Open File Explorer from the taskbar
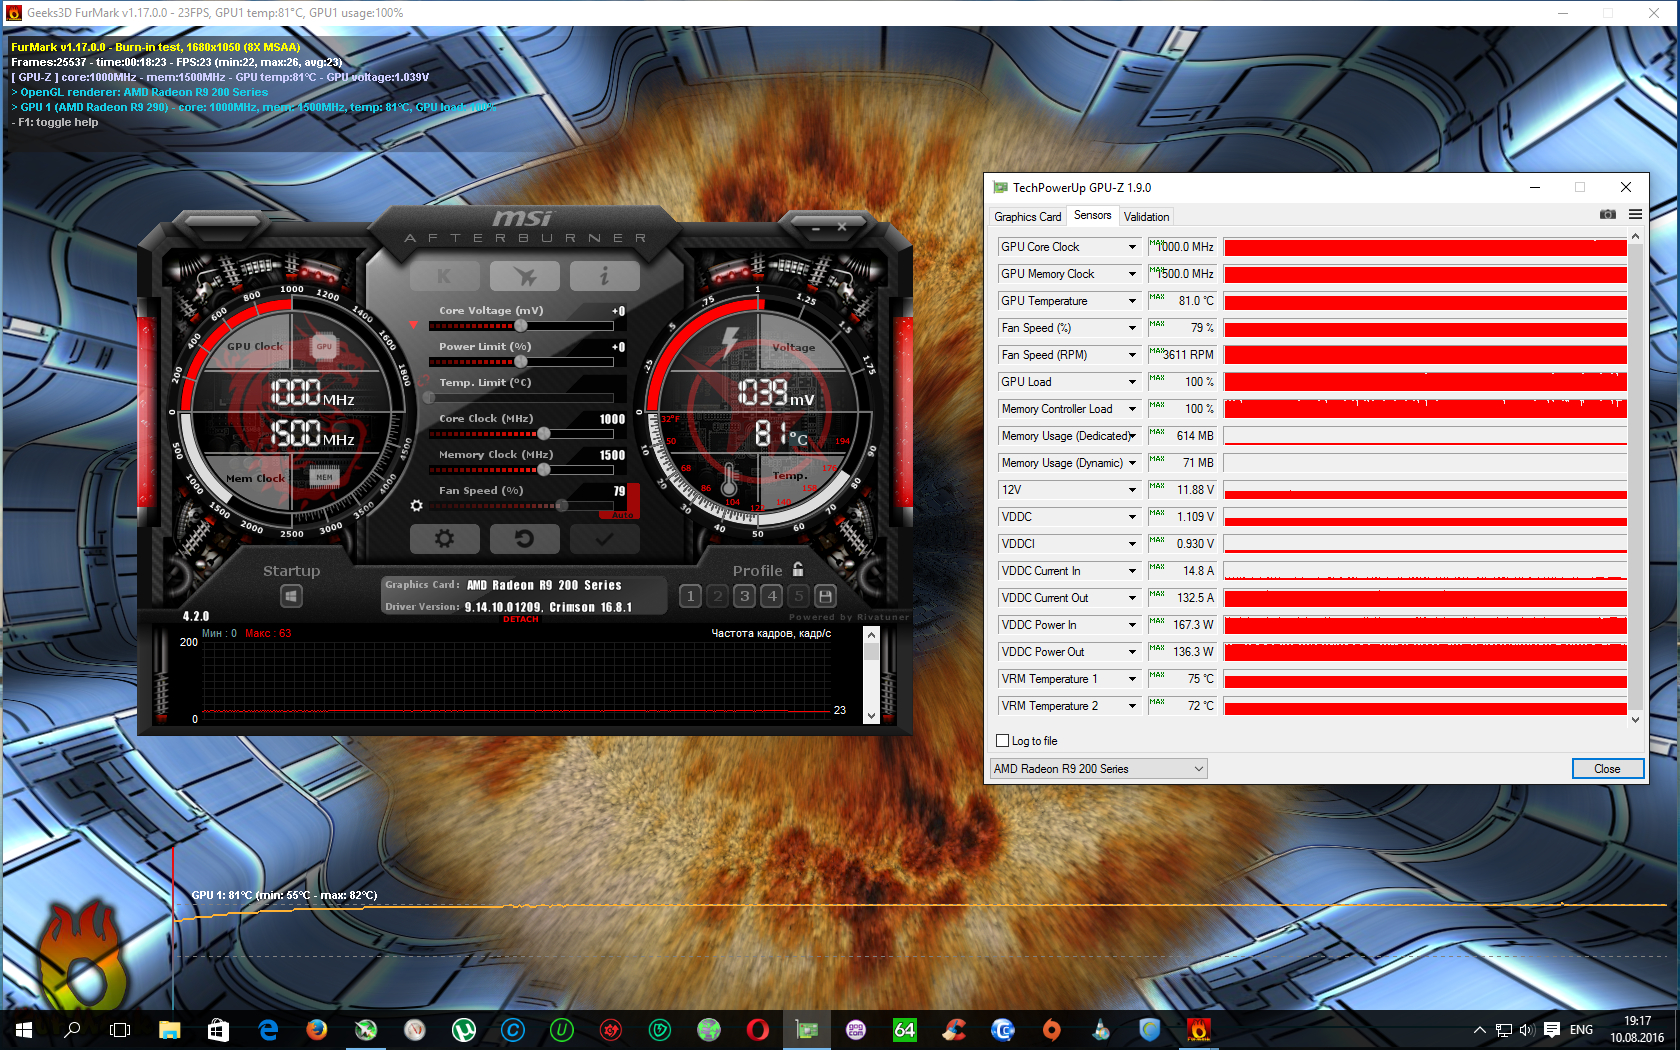This screenshot has width=1680, height=1050. point(170,1030)
